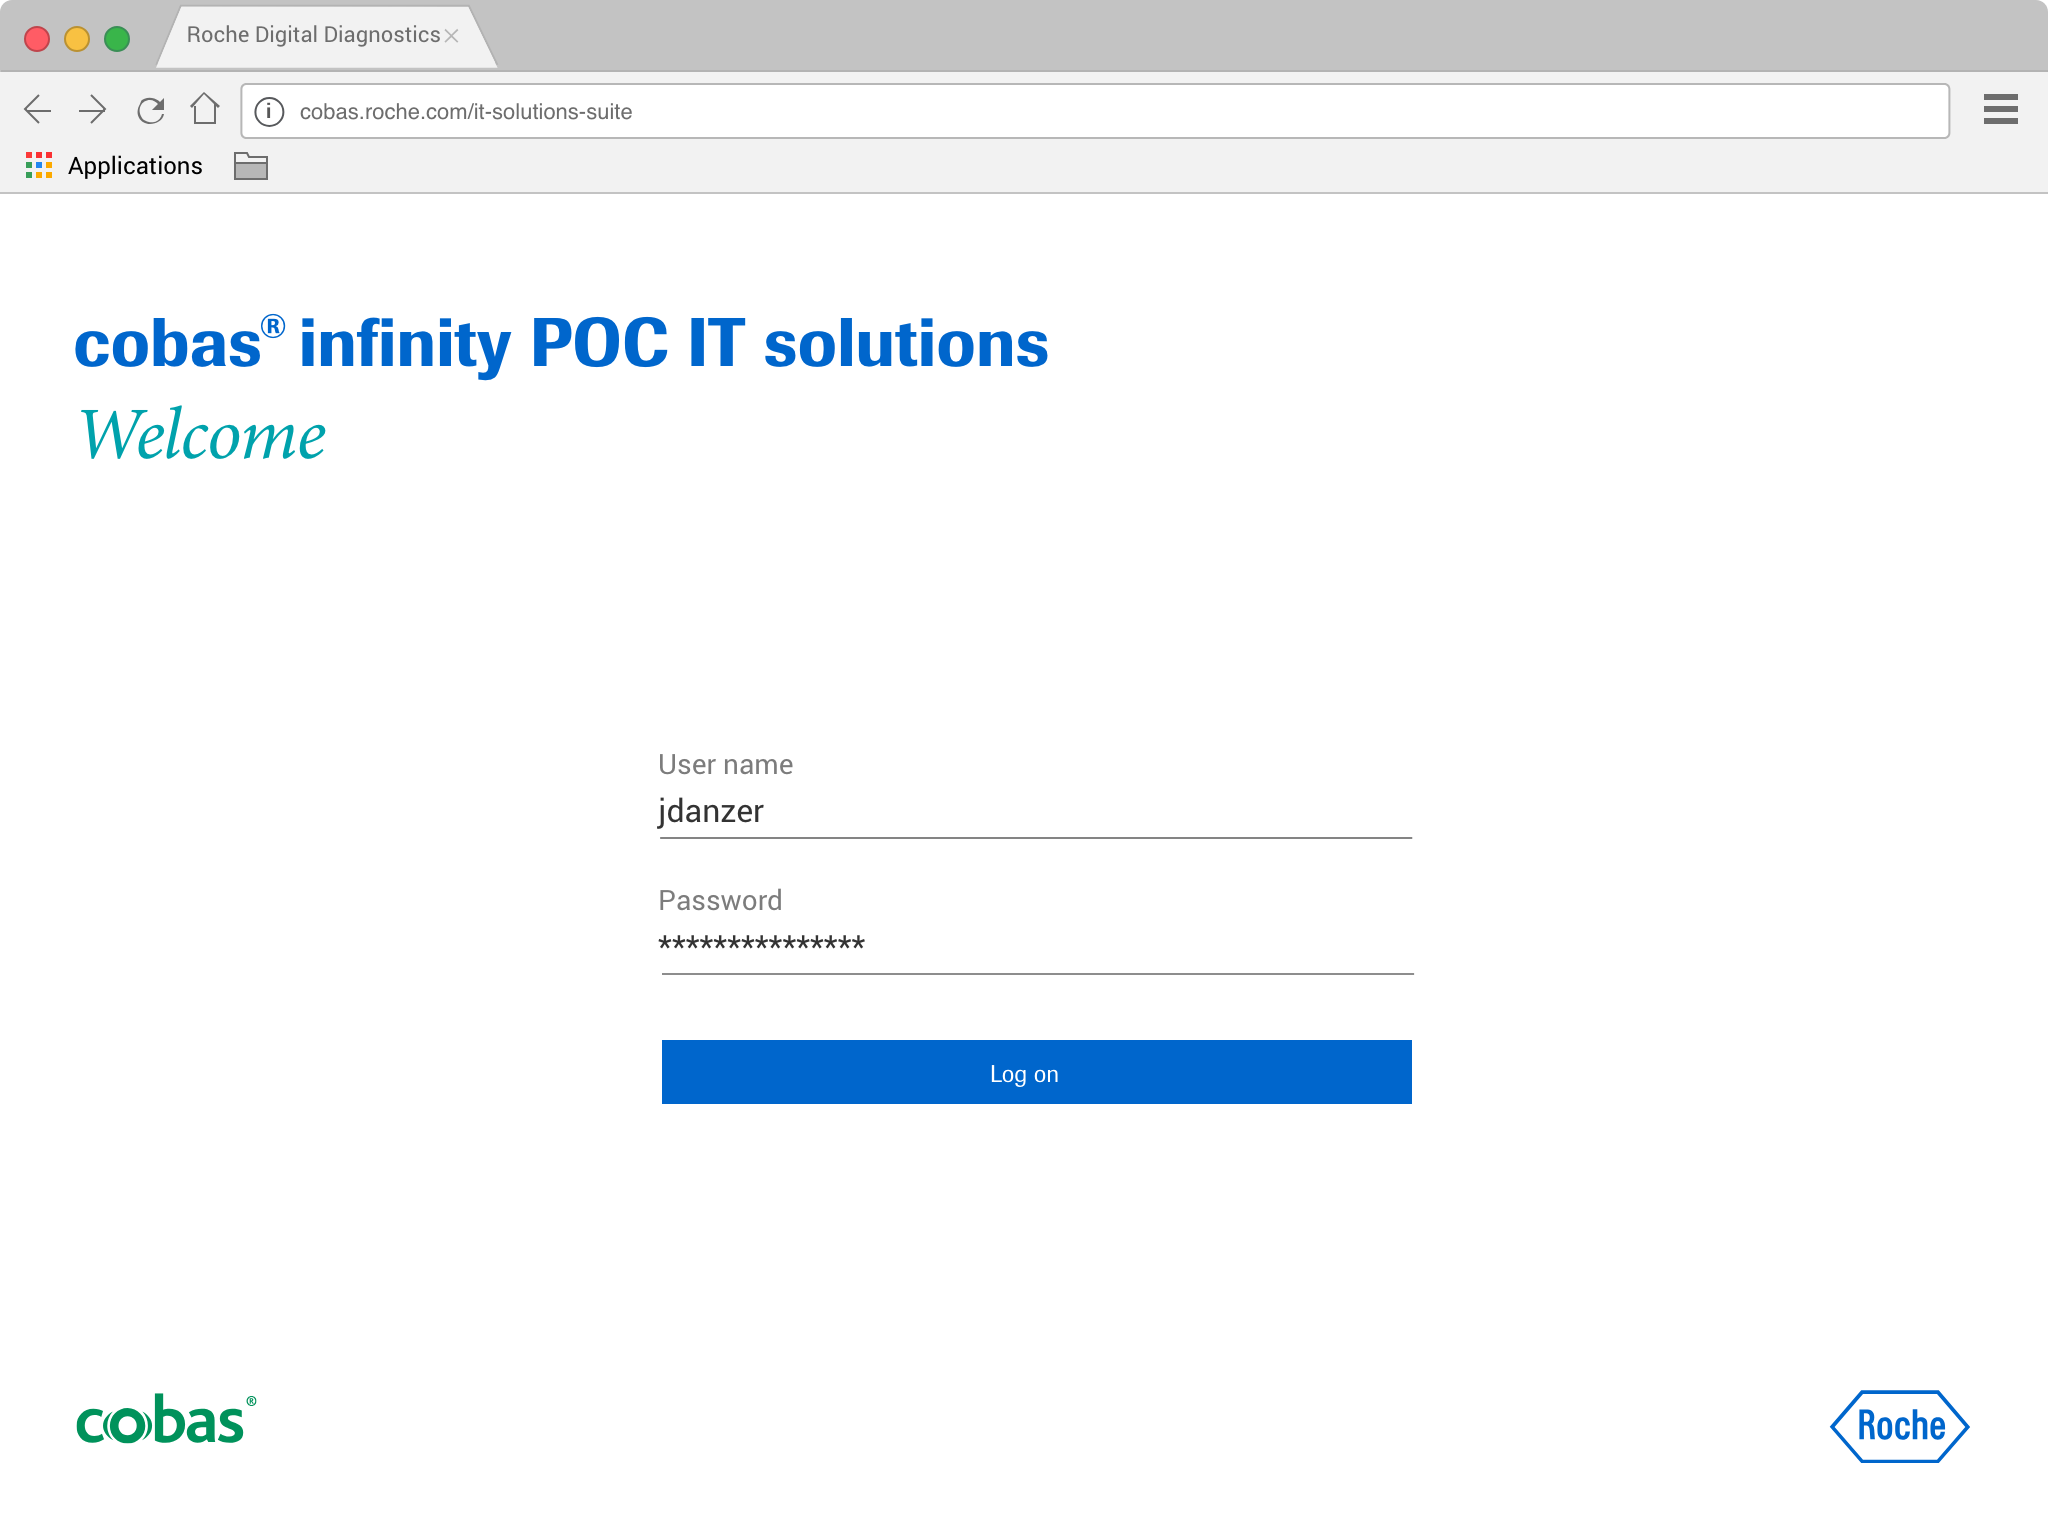Open the bookmarks folder icon
The width and height of the screenshot is (2048, 1536).
pos(250,166)
